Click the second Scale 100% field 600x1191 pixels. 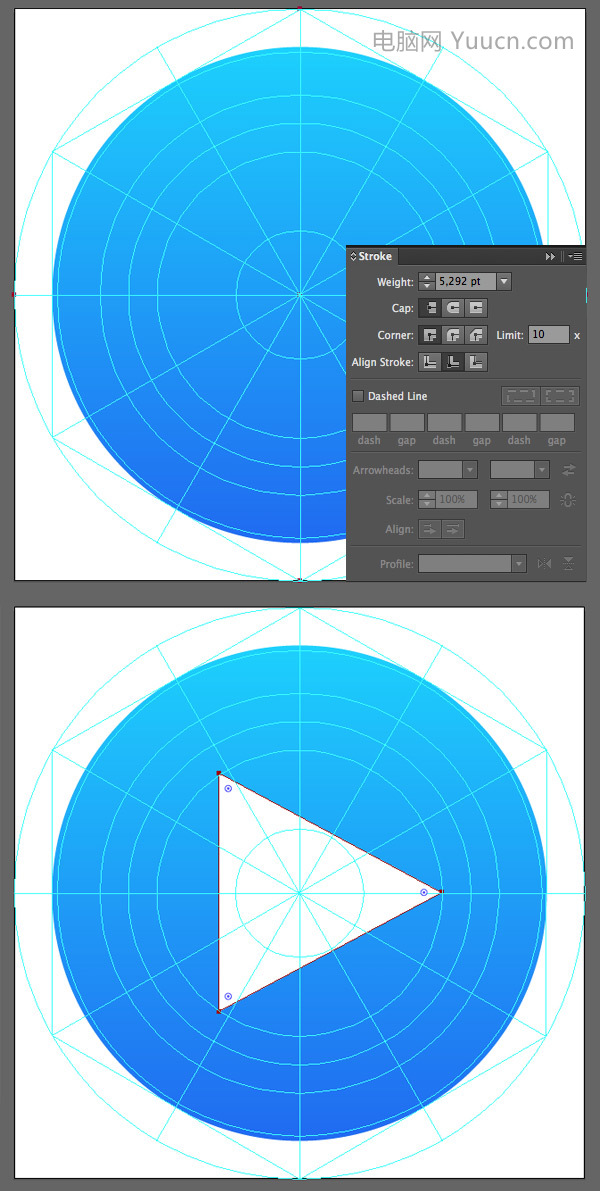(528, 500)
